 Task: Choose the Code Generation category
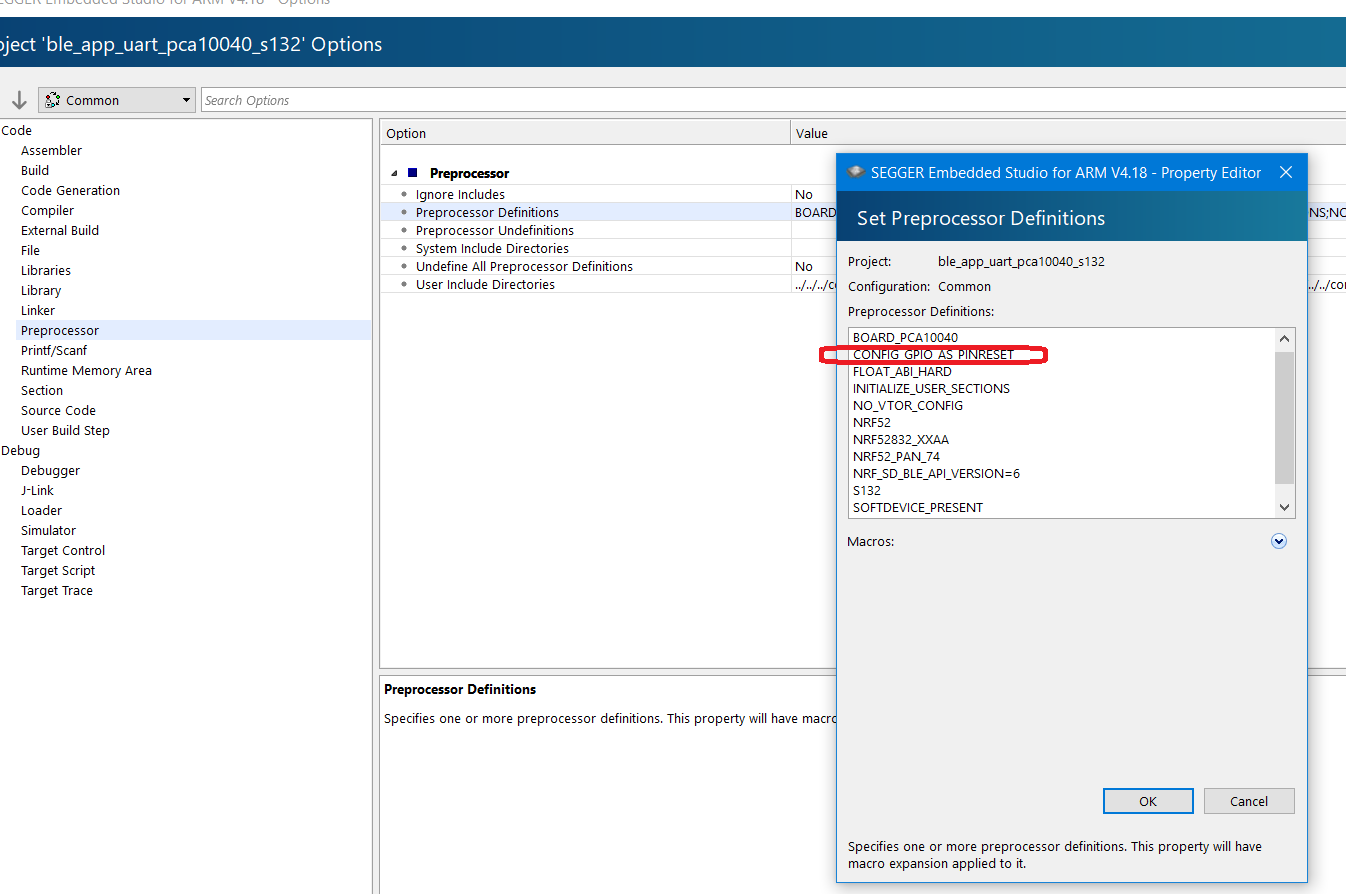point(70,190)
